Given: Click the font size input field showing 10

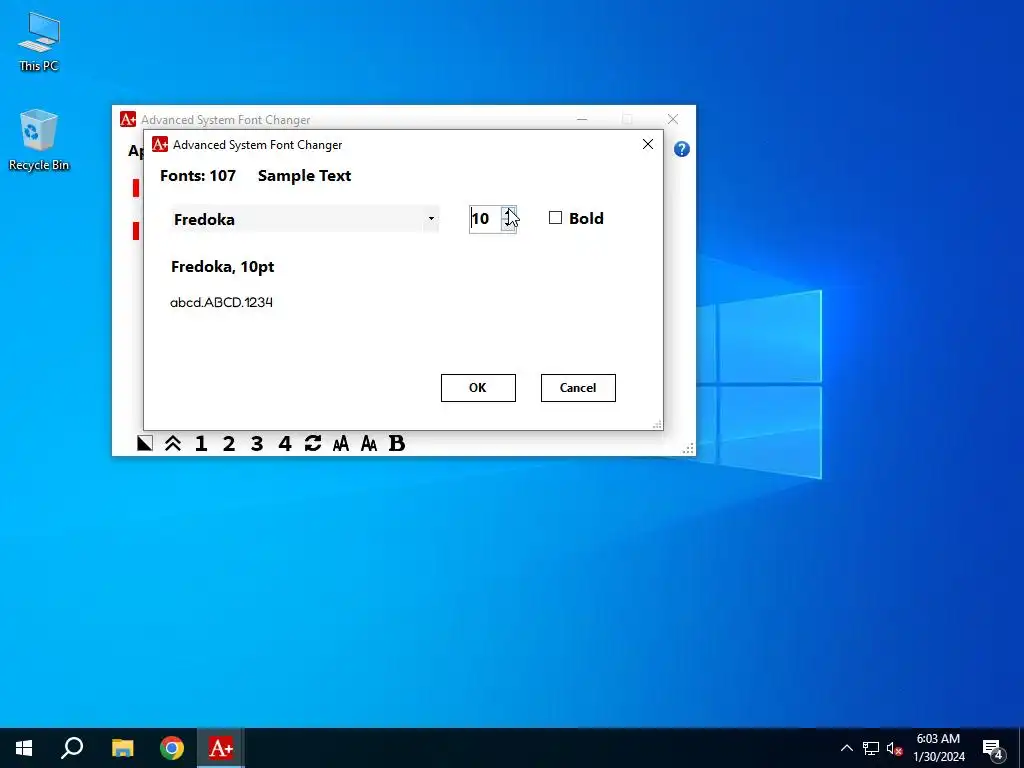Looking at the screenshot, I should 485,219.
